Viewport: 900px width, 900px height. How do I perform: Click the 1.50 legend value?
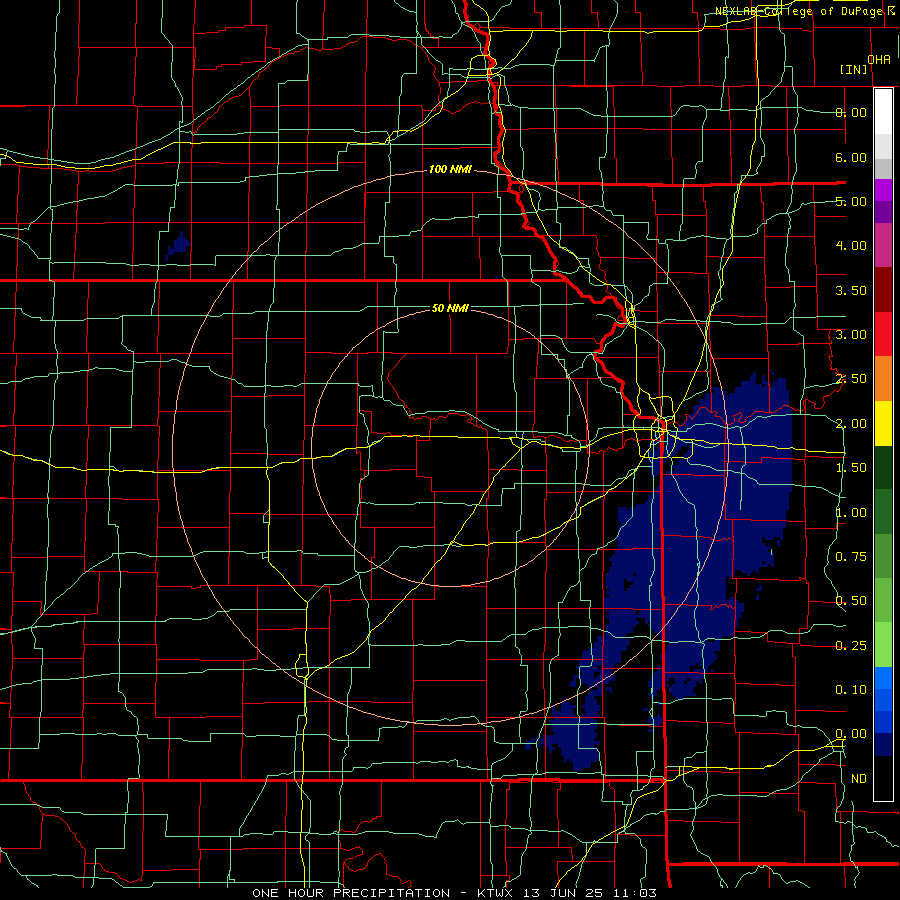(x=851, y=468)
